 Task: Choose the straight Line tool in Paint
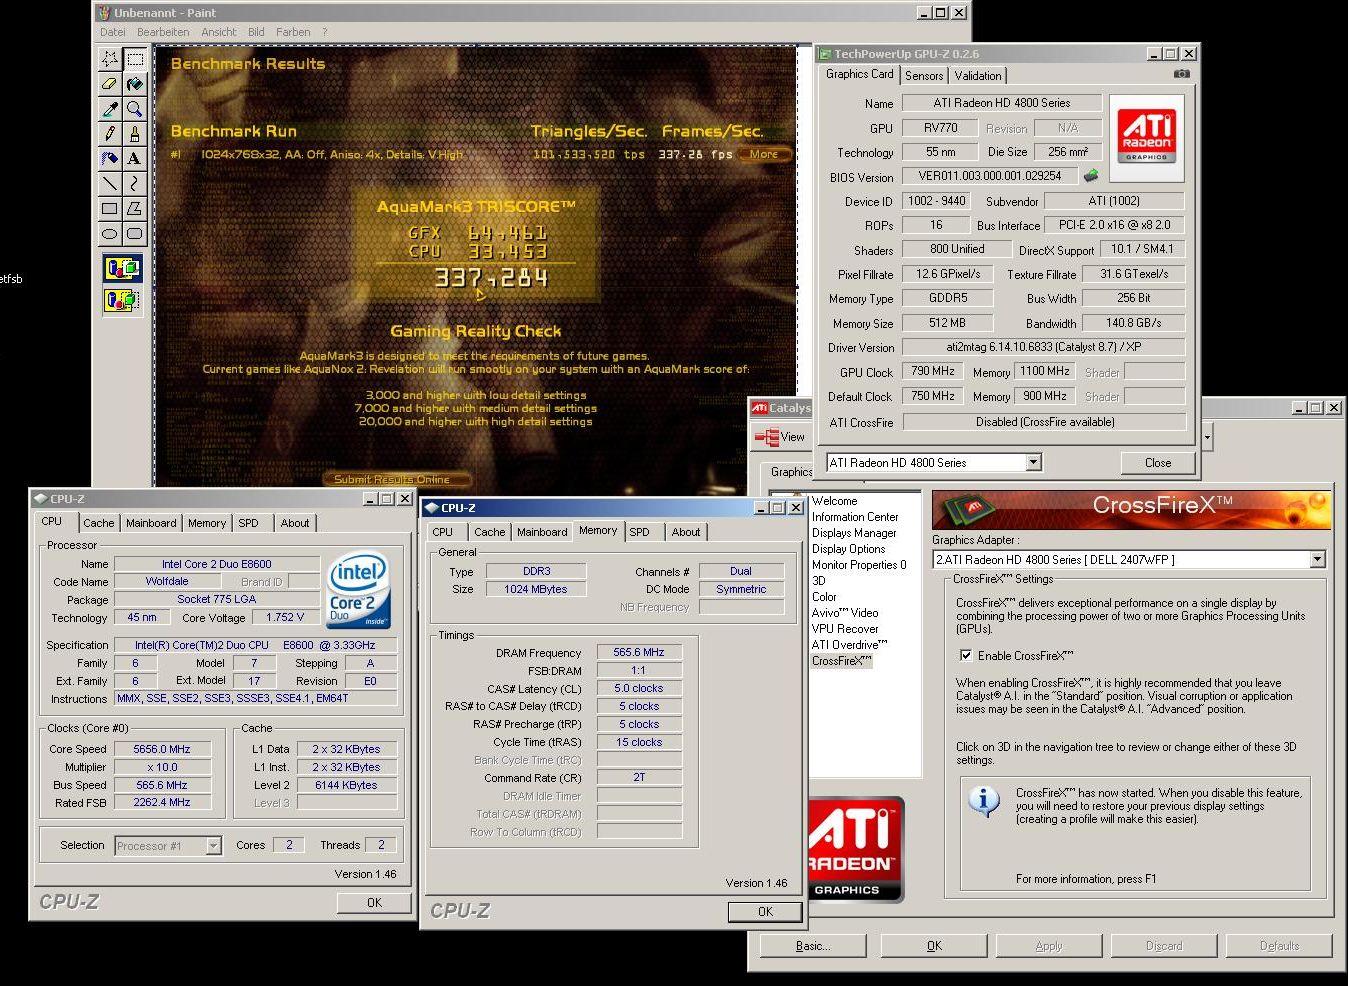pyautogui.click(x=110, y=183)
